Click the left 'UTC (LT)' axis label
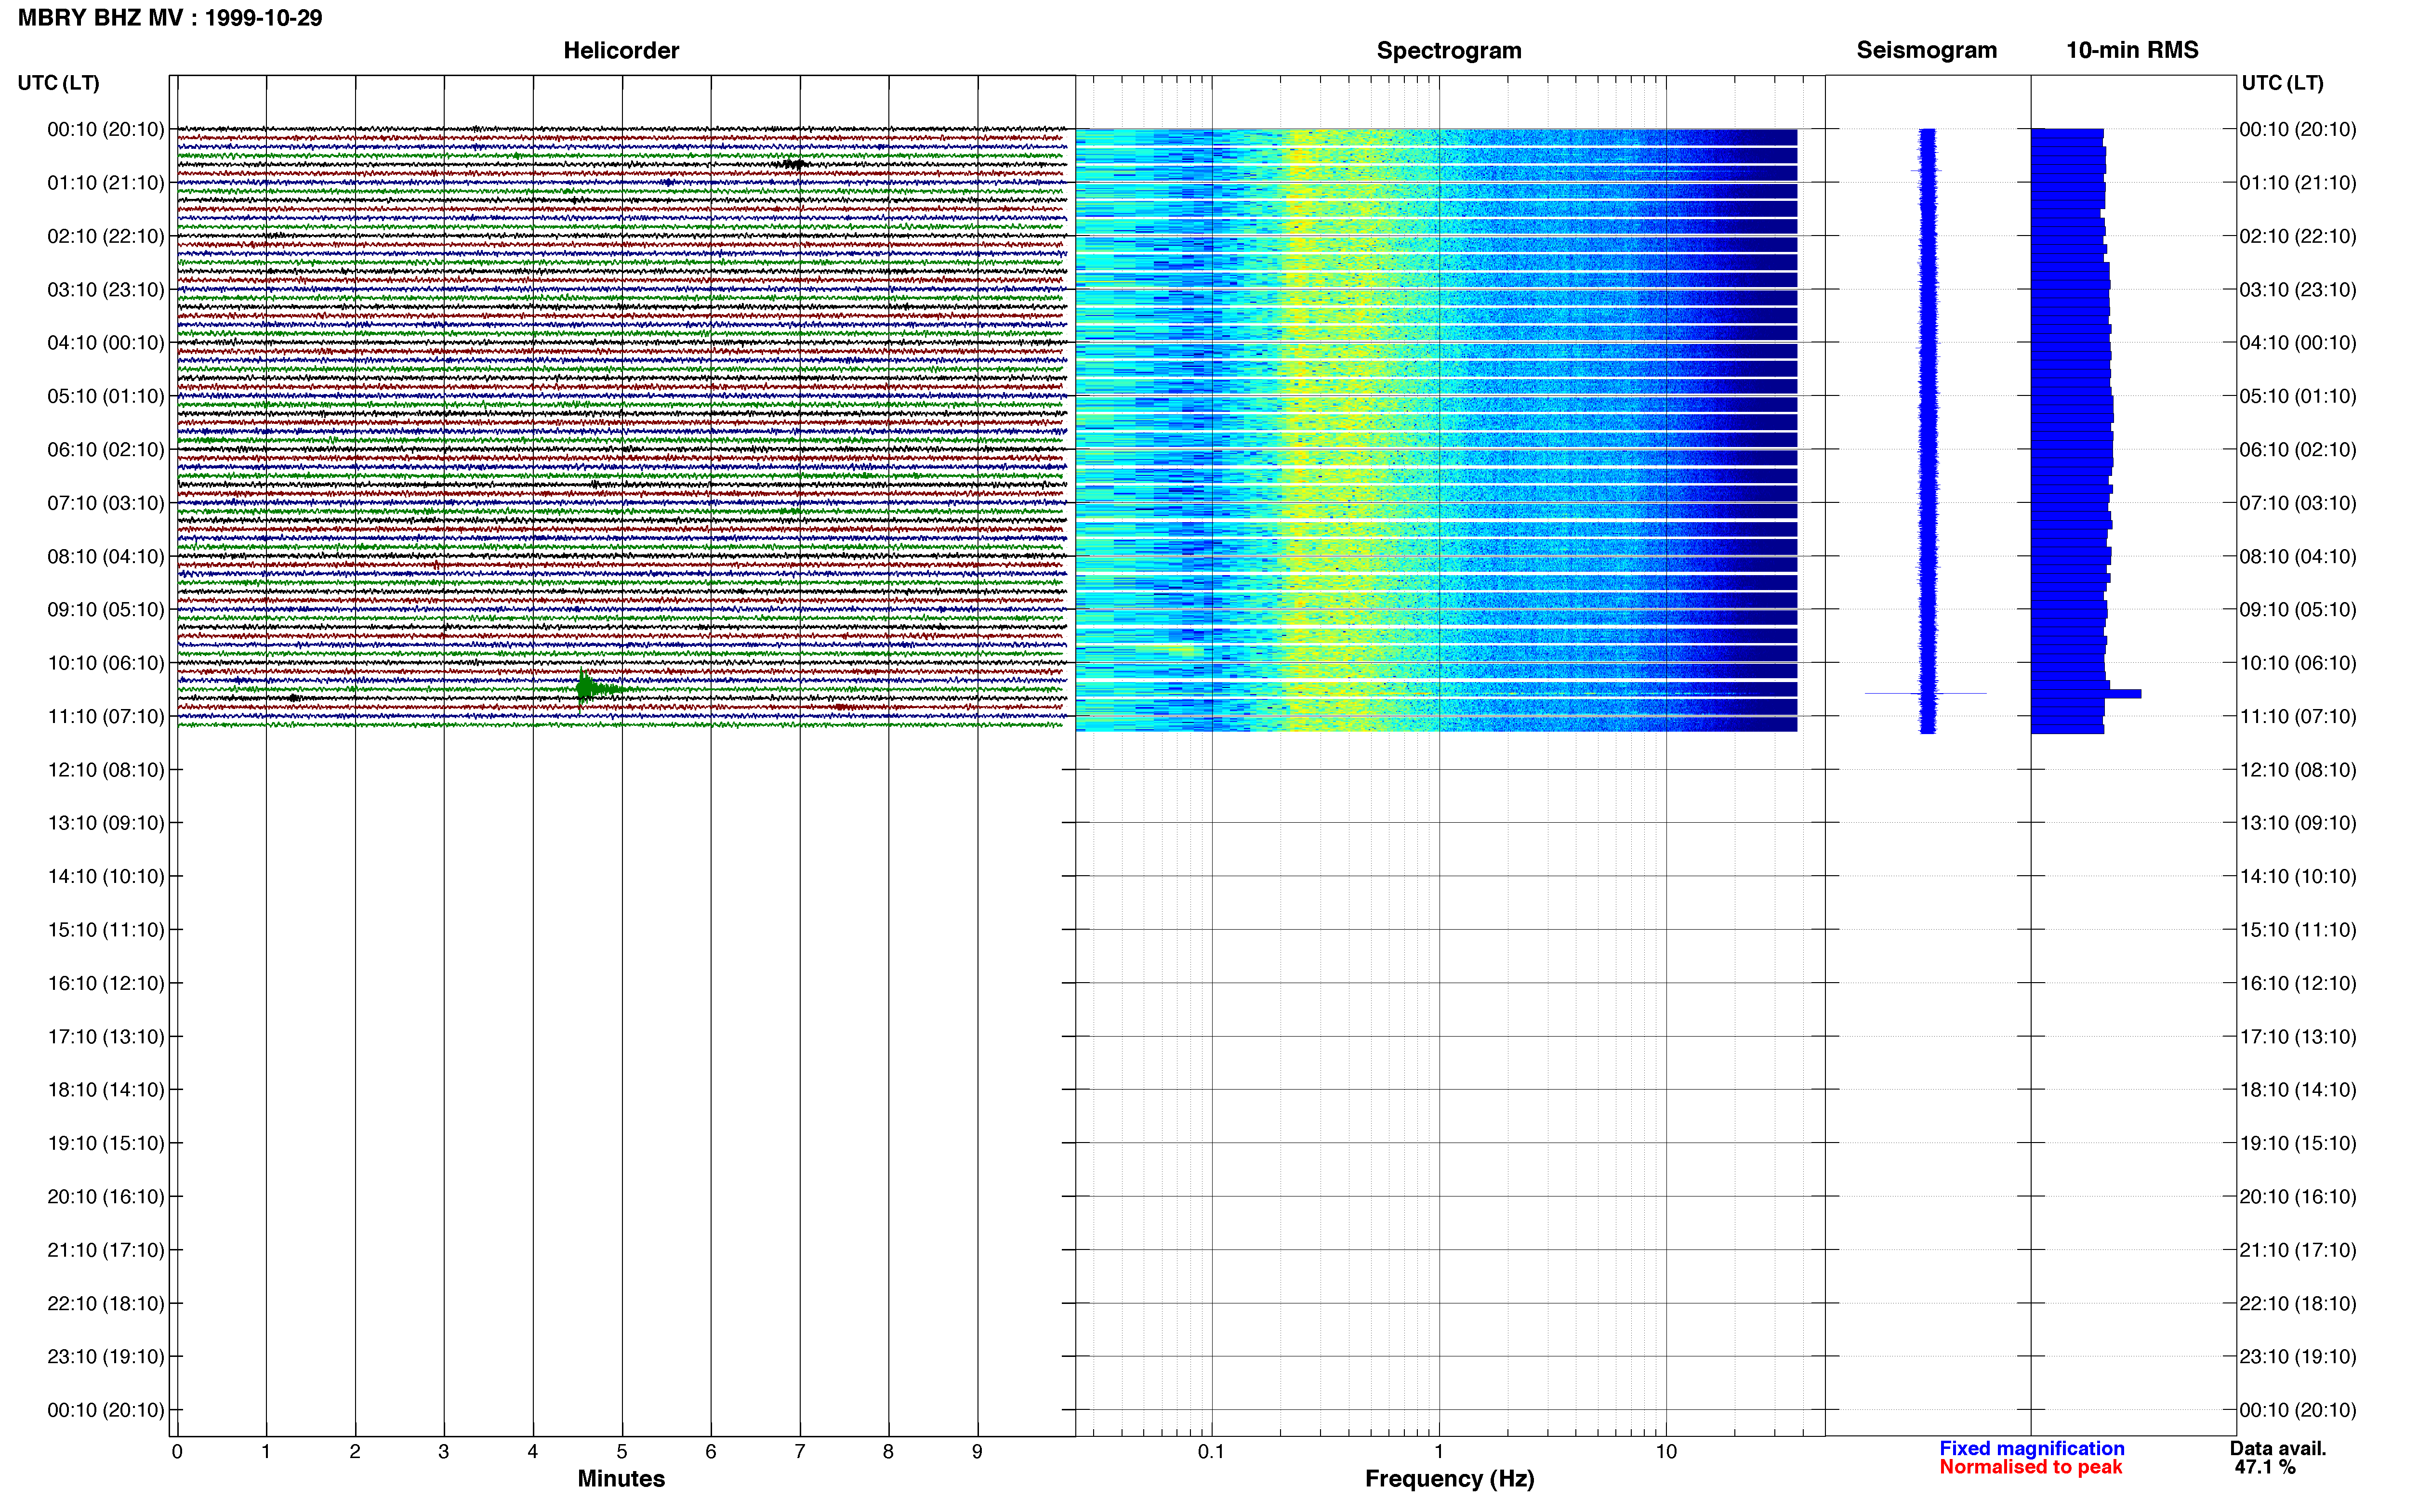The image size is (2418, 1512). click(x=59, y=83)
